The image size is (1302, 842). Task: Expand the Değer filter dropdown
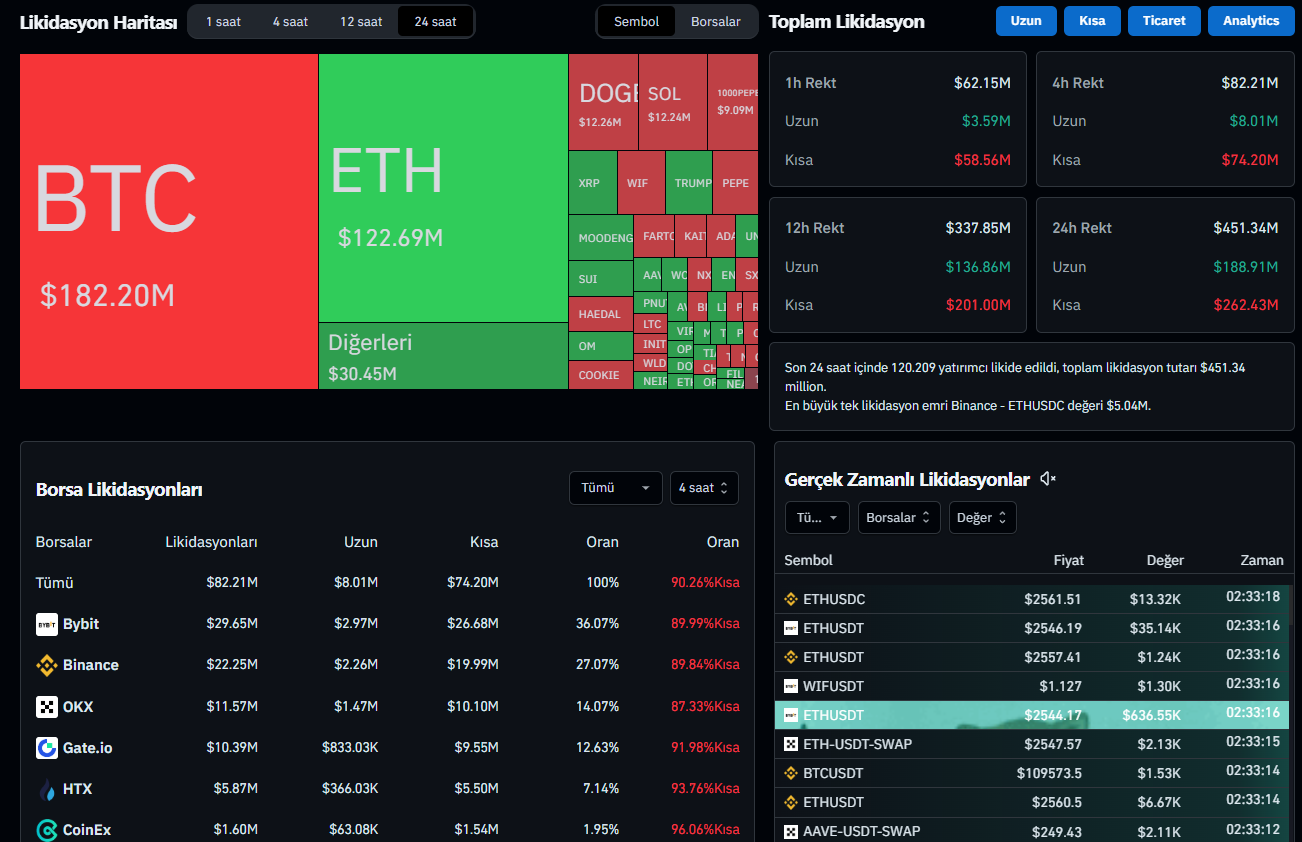point(982,518)
